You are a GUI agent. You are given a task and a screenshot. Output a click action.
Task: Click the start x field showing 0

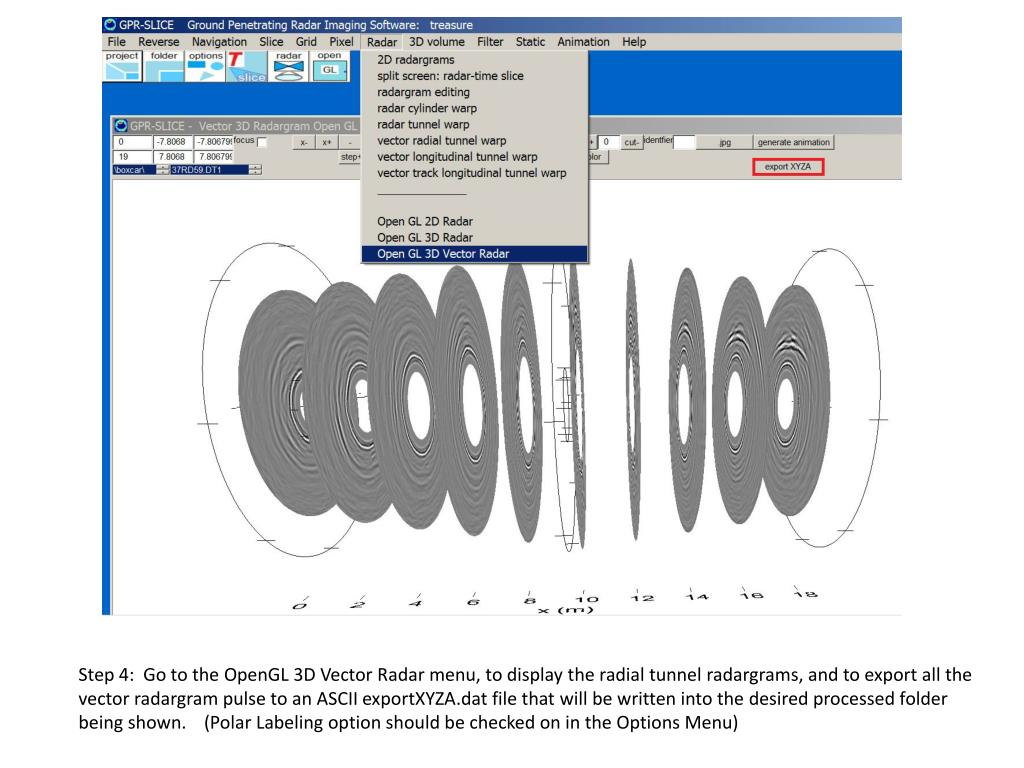[x=133, y=142]
